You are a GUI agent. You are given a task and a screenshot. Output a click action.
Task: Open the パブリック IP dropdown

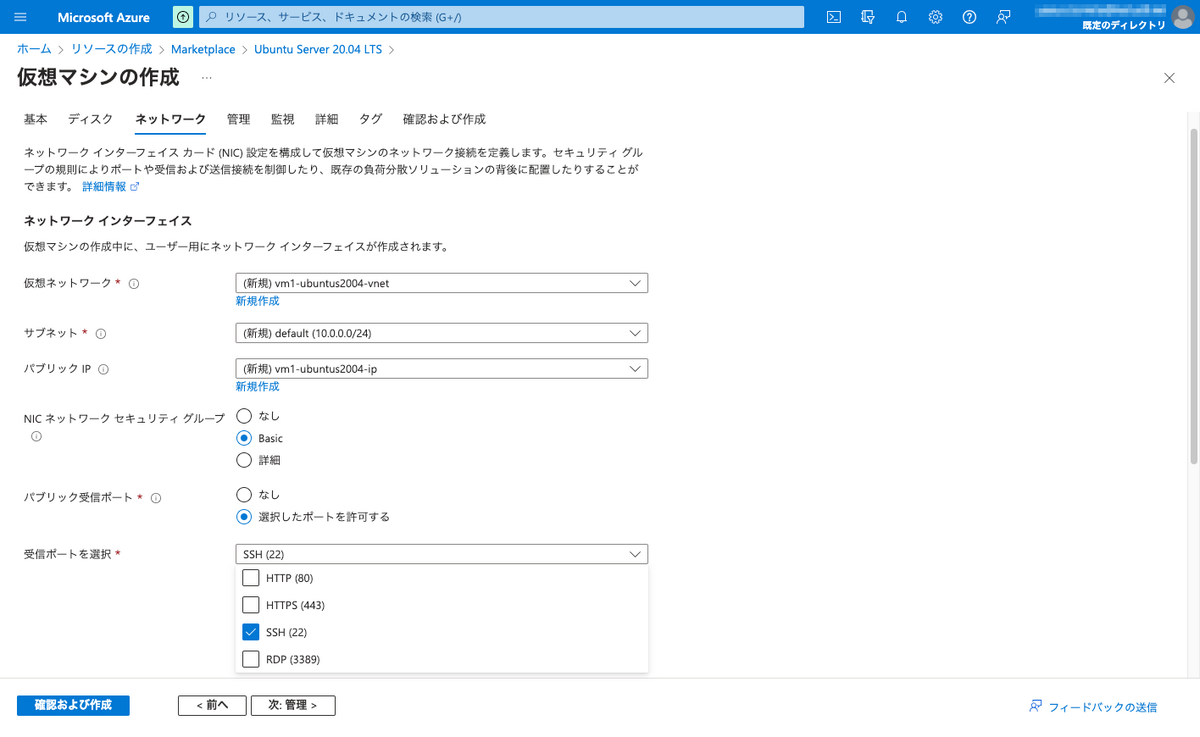click(x=442, y=369)
